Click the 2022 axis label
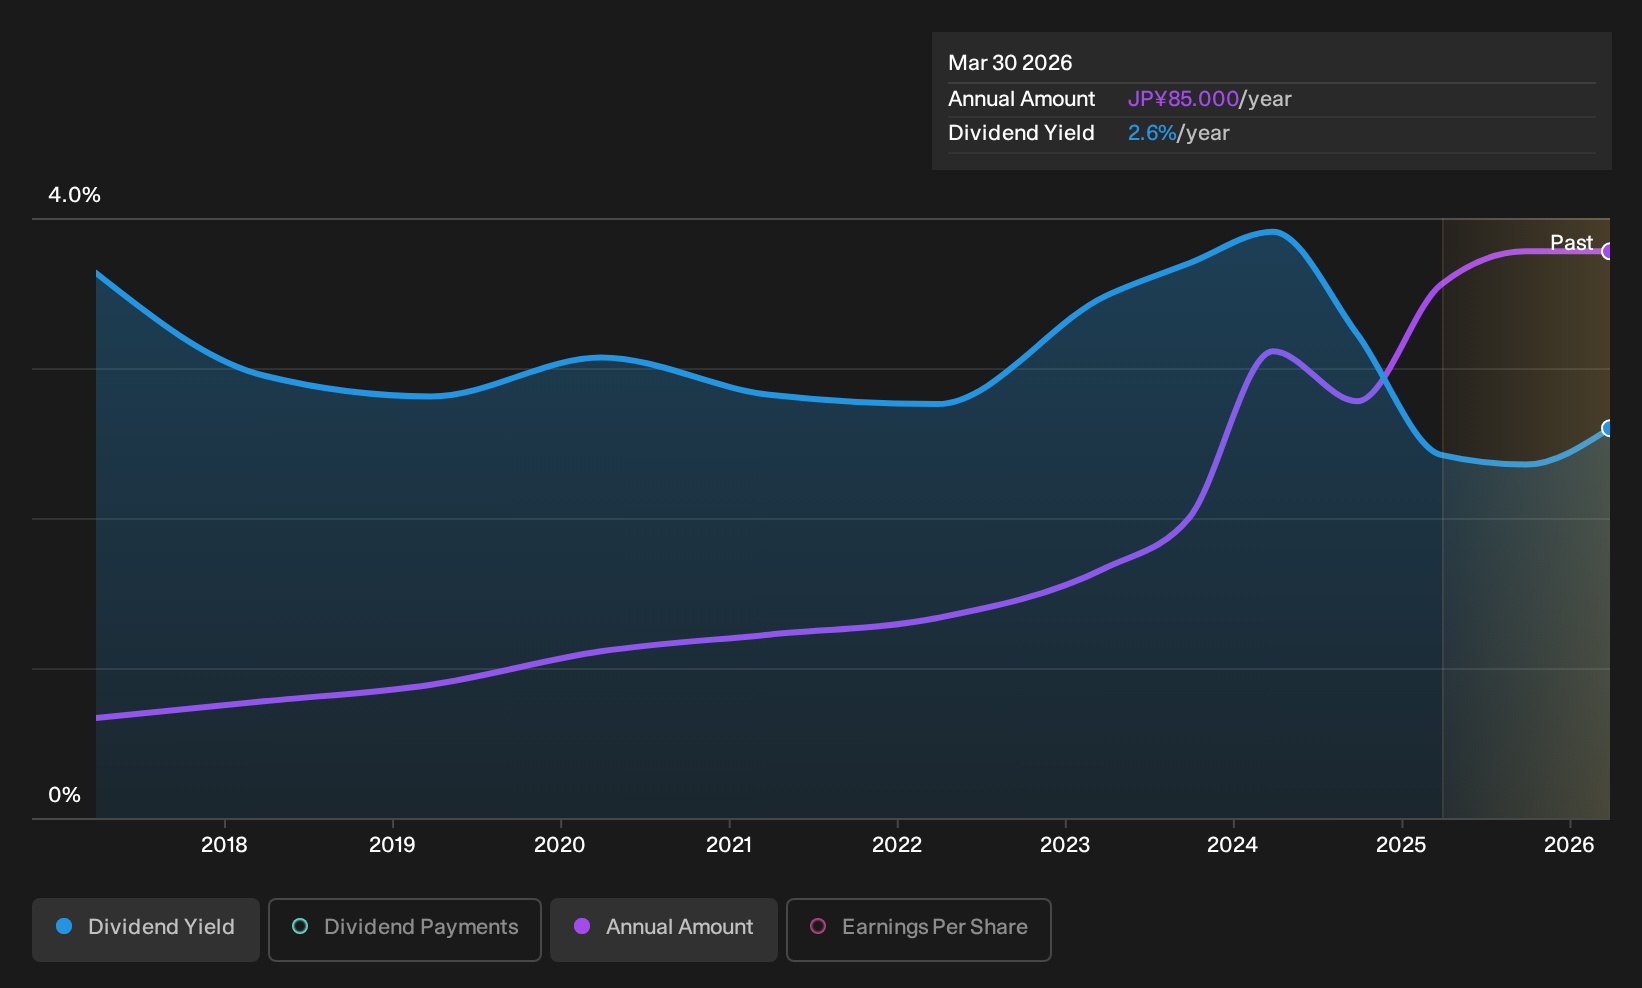Image resolution: width=1642 pixels, height=988 pixels. [897, 845]
